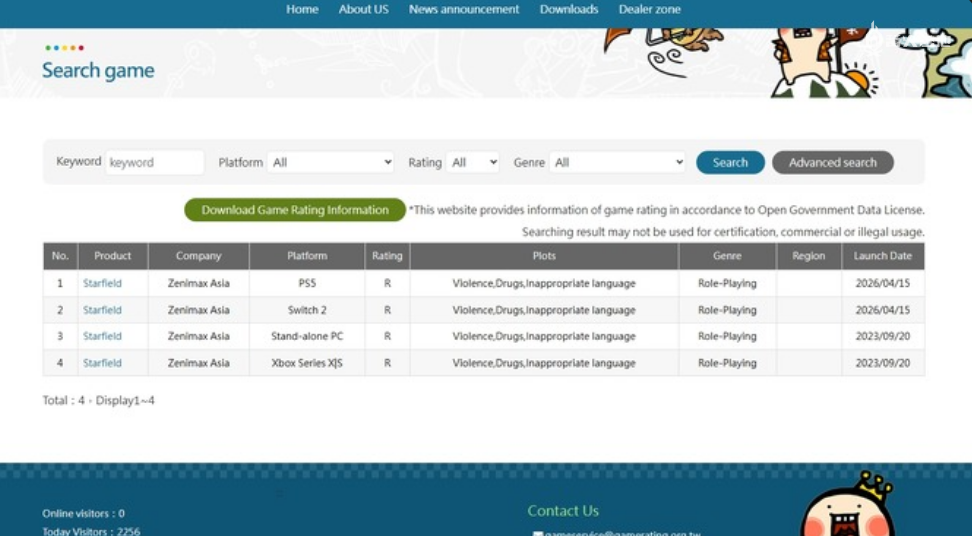The image size is (972, 536).
Task: Click the Search game page heading
Action: tap(98, 70)
